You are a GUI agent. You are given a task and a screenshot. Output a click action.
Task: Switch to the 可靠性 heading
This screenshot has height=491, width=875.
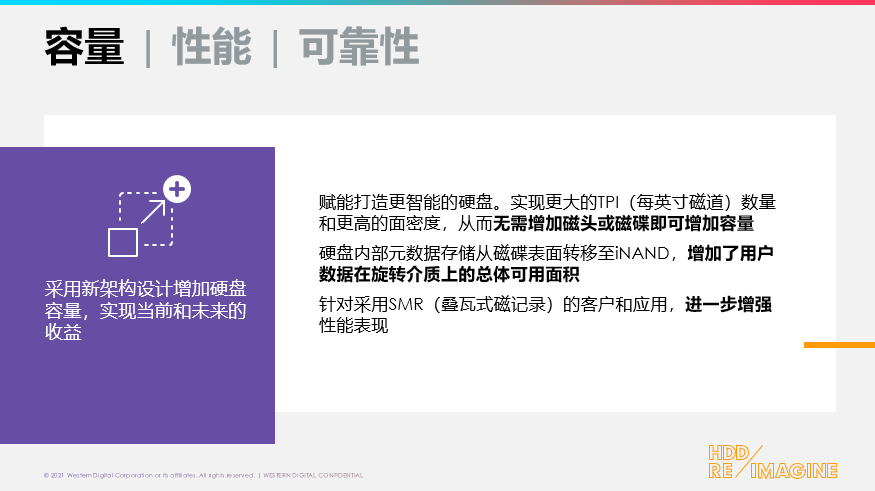(359, 47)
